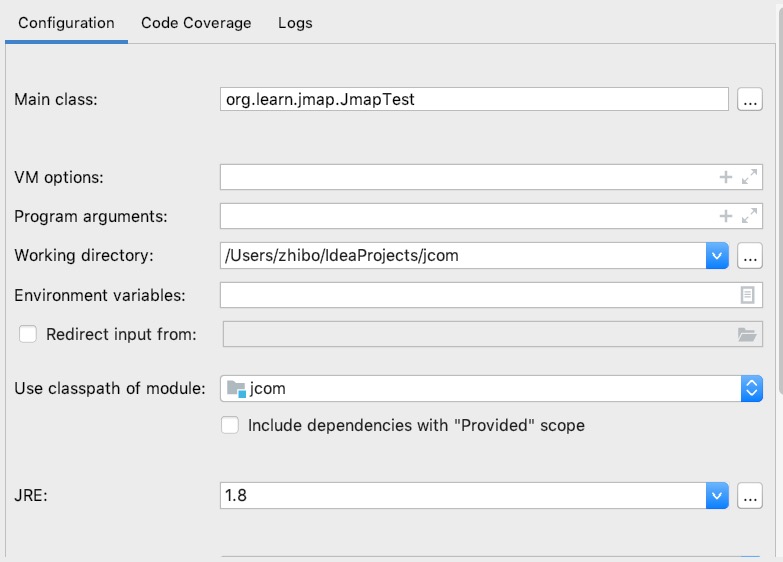The height and width of the screenshot is (562, 783).
Task: Open the Environment variables editor icon
Action: 747,295
